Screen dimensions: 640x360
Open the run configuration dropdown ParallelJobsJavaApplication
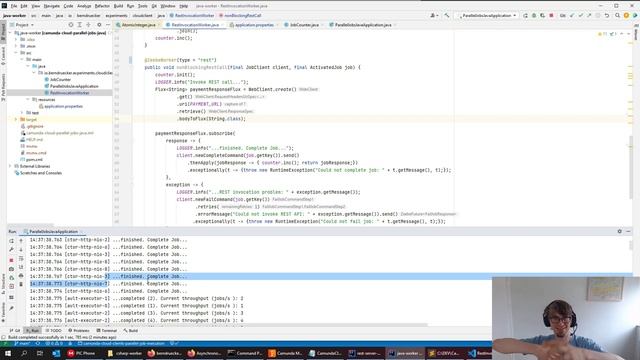point(487,16)
